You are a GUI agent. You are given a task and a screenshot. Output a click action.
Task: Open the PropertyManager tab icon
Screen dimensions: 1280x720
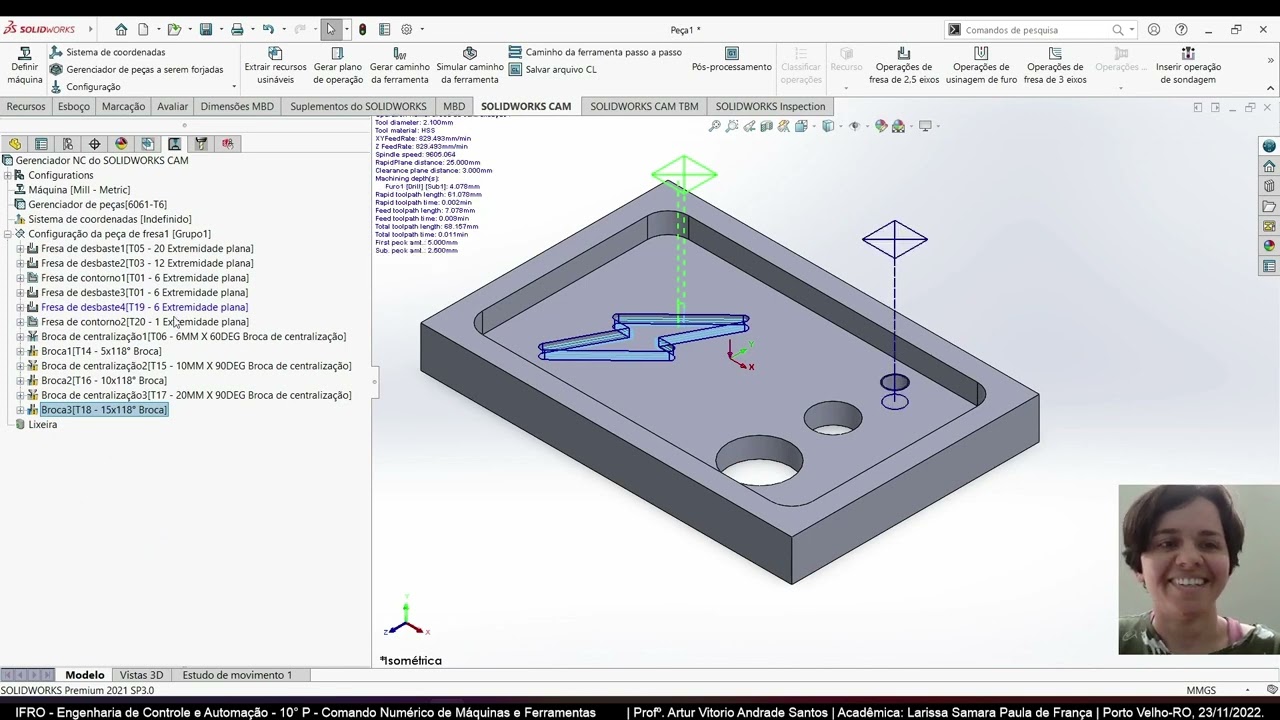point(41,144)
